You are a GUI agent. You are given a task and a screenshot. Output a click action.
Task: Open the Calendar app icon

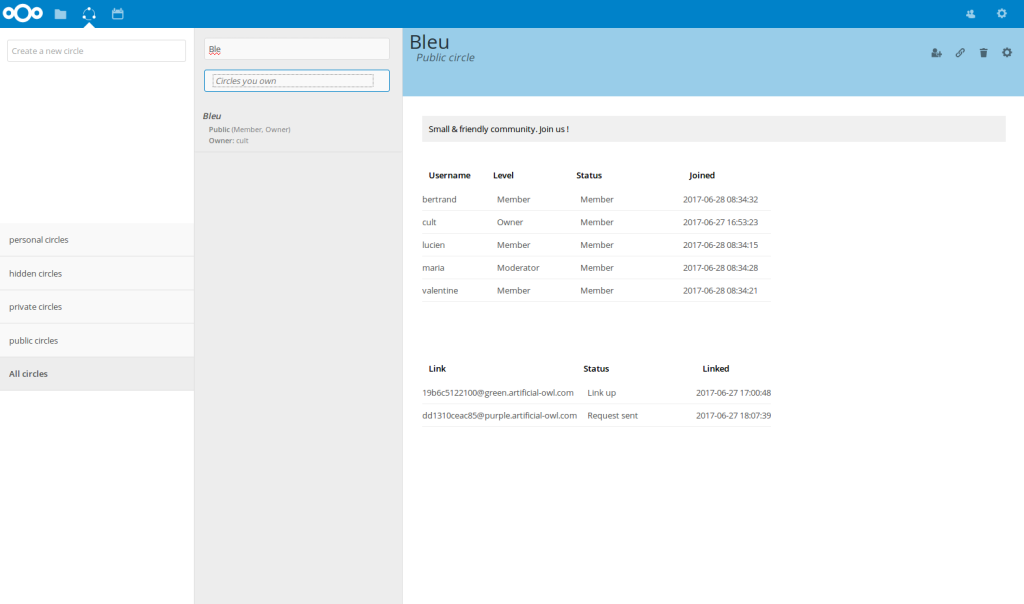118,14
